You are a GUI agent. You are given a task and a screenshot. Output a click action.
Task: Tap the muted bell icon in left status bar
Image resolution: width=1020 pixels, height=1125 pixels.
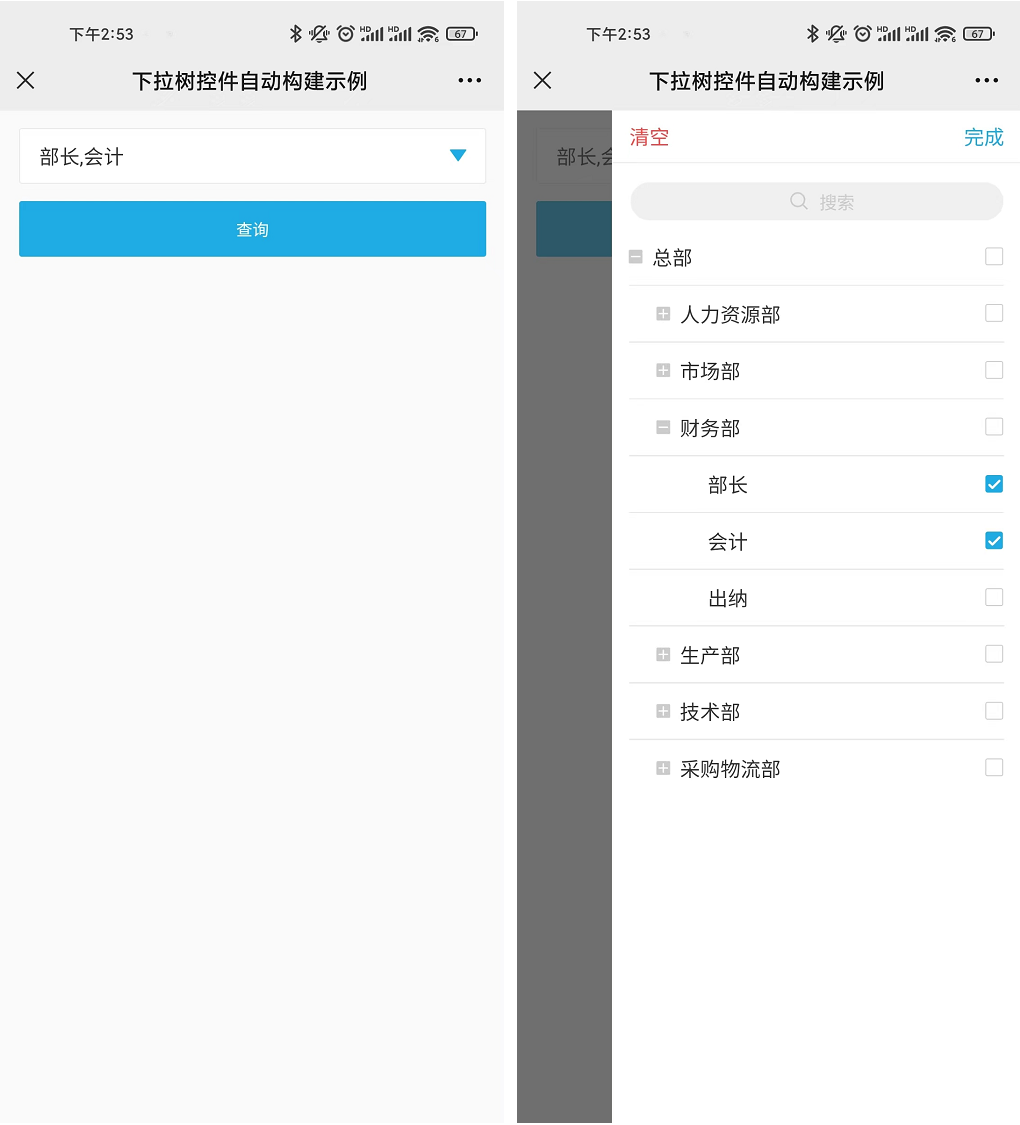pos(319,34)
